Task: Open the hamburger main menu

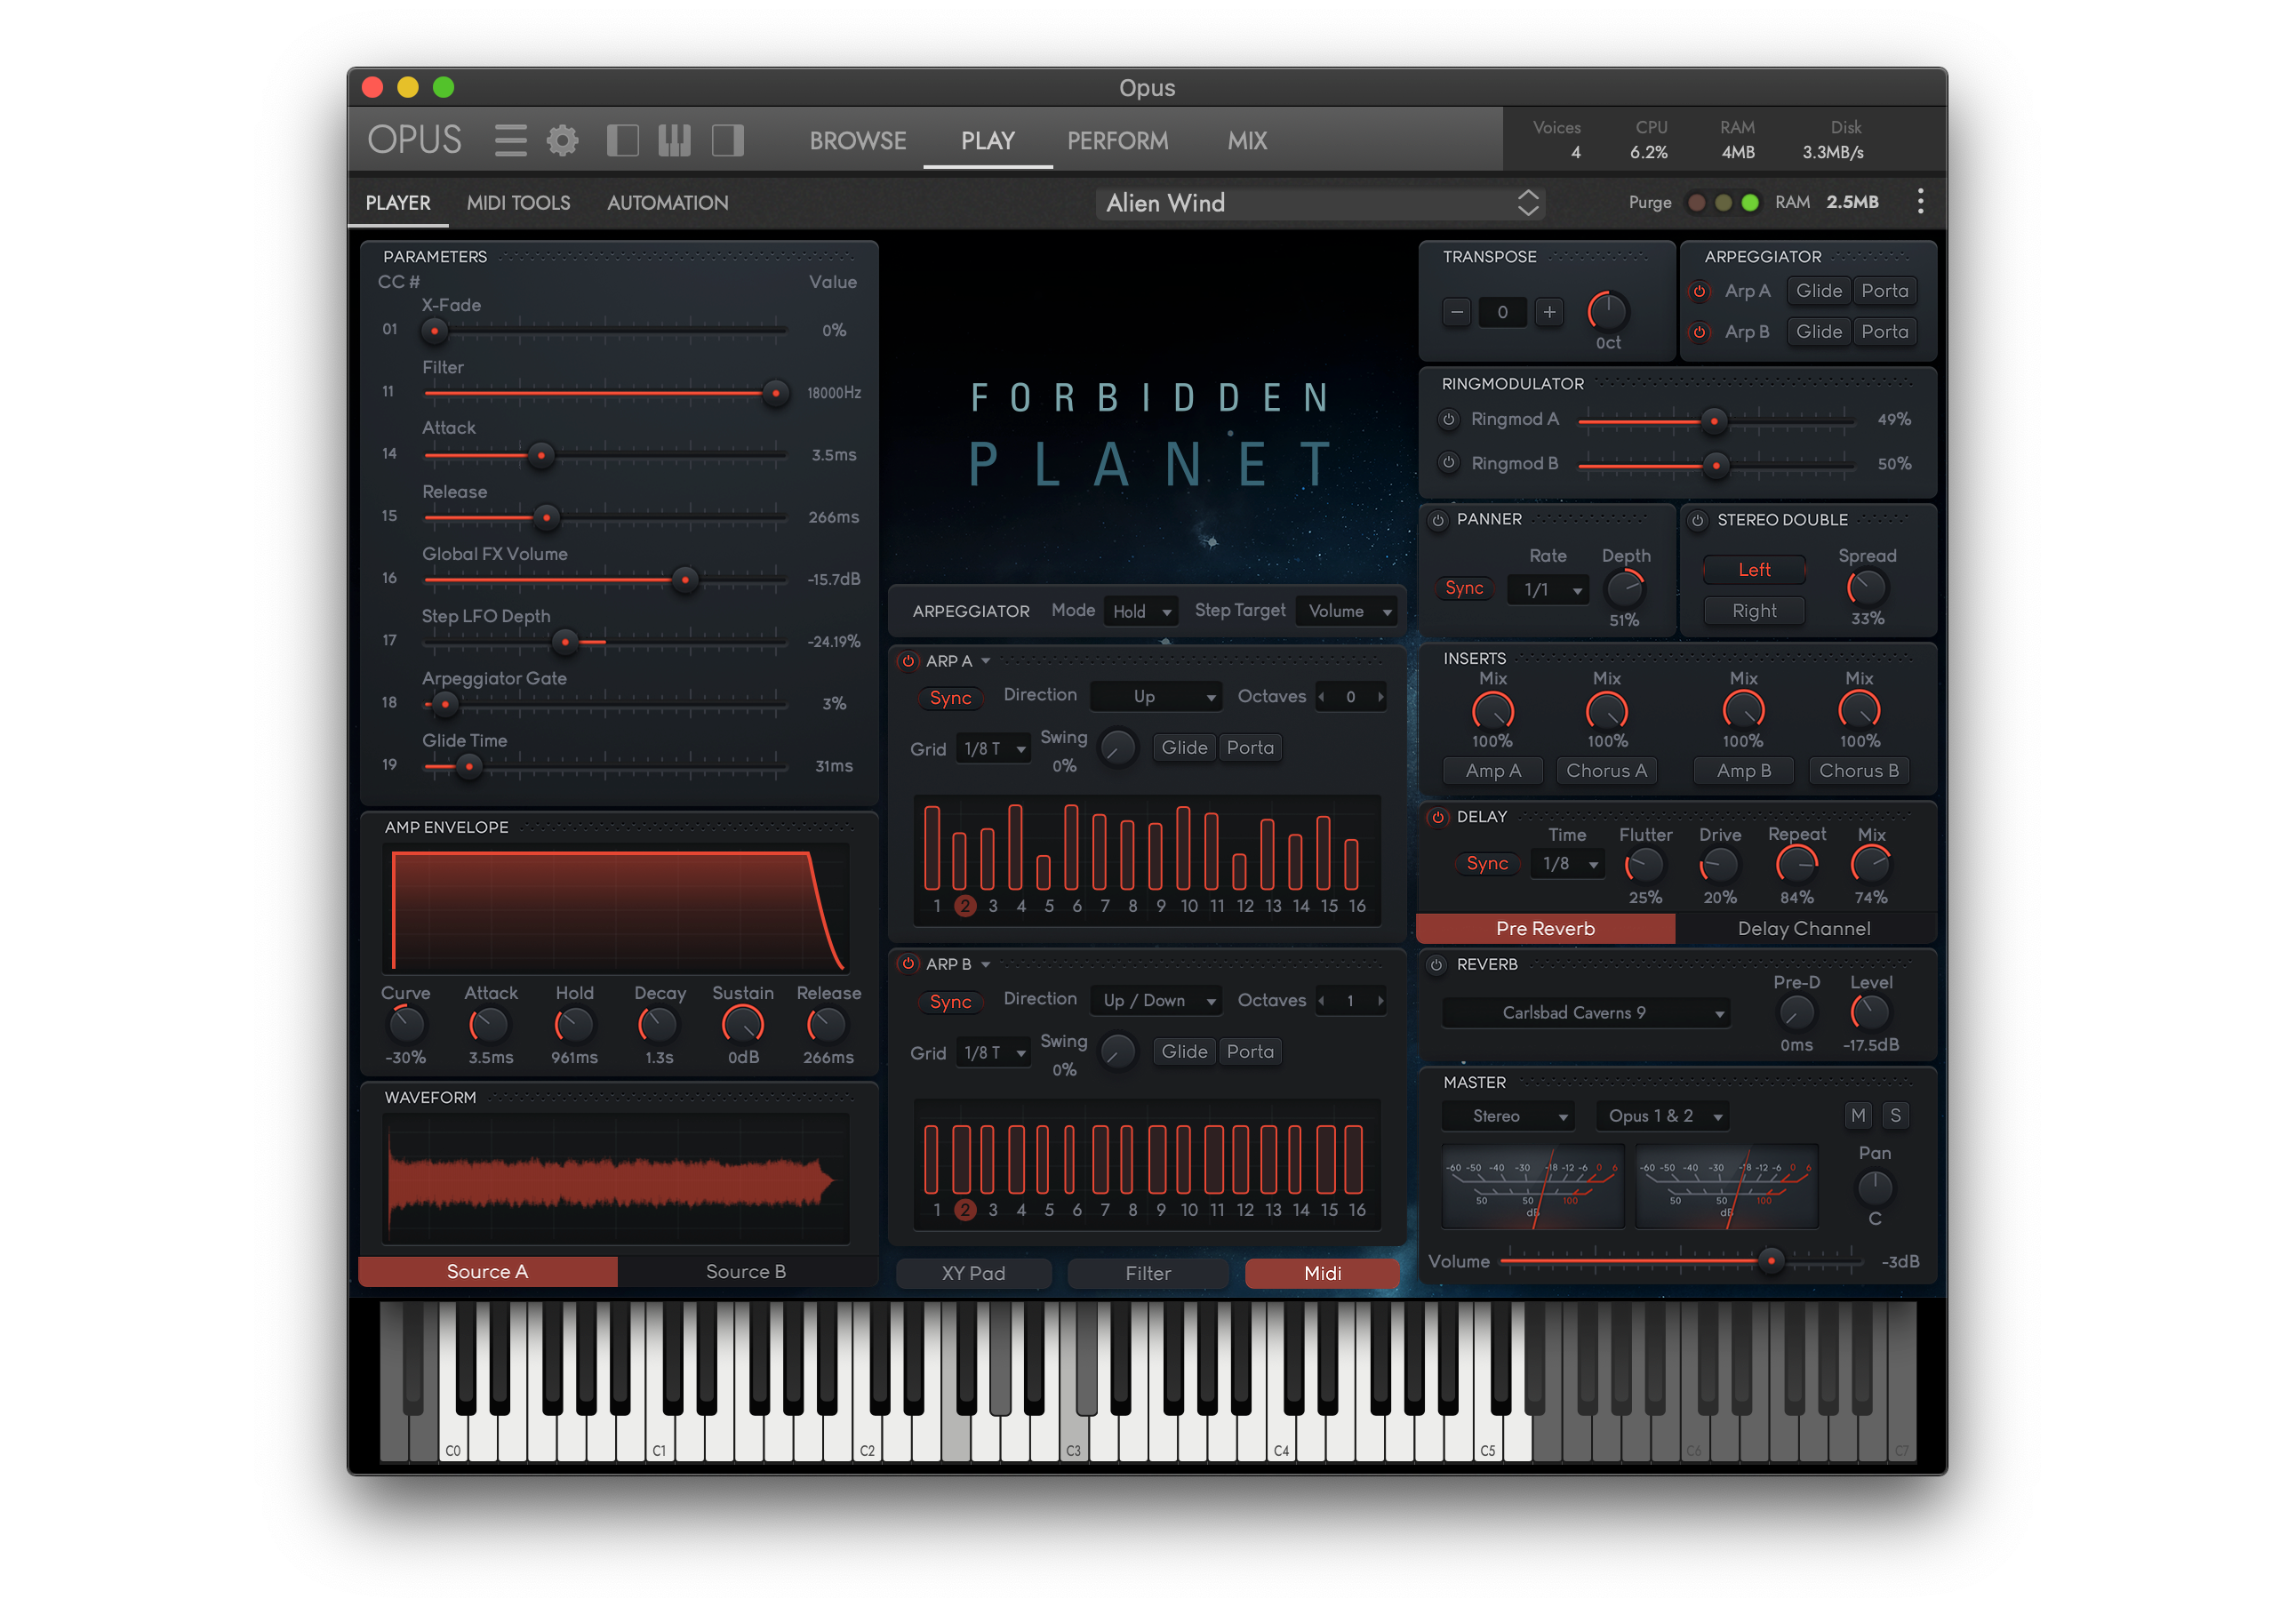Action: (x=510, y=140)
